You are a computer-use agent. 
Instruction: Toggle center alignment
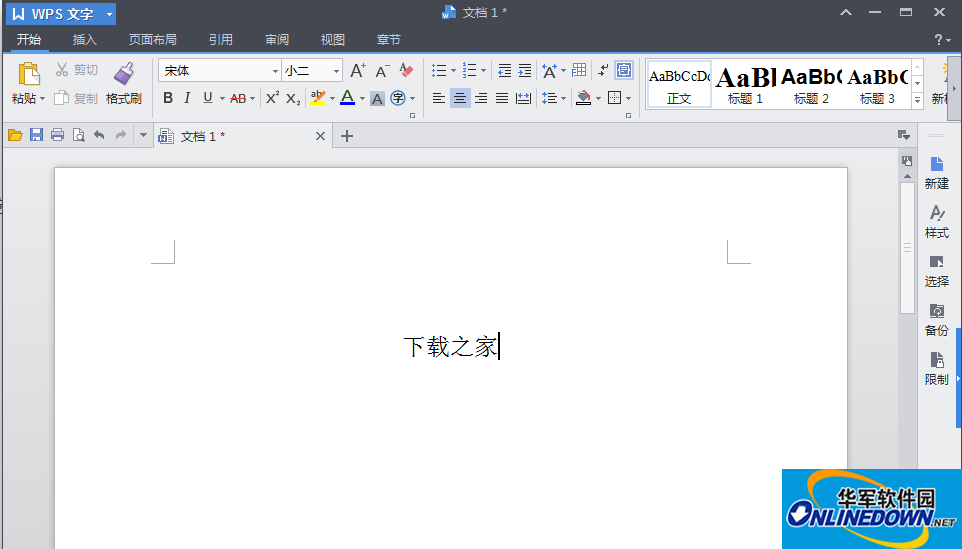point(460,98)
